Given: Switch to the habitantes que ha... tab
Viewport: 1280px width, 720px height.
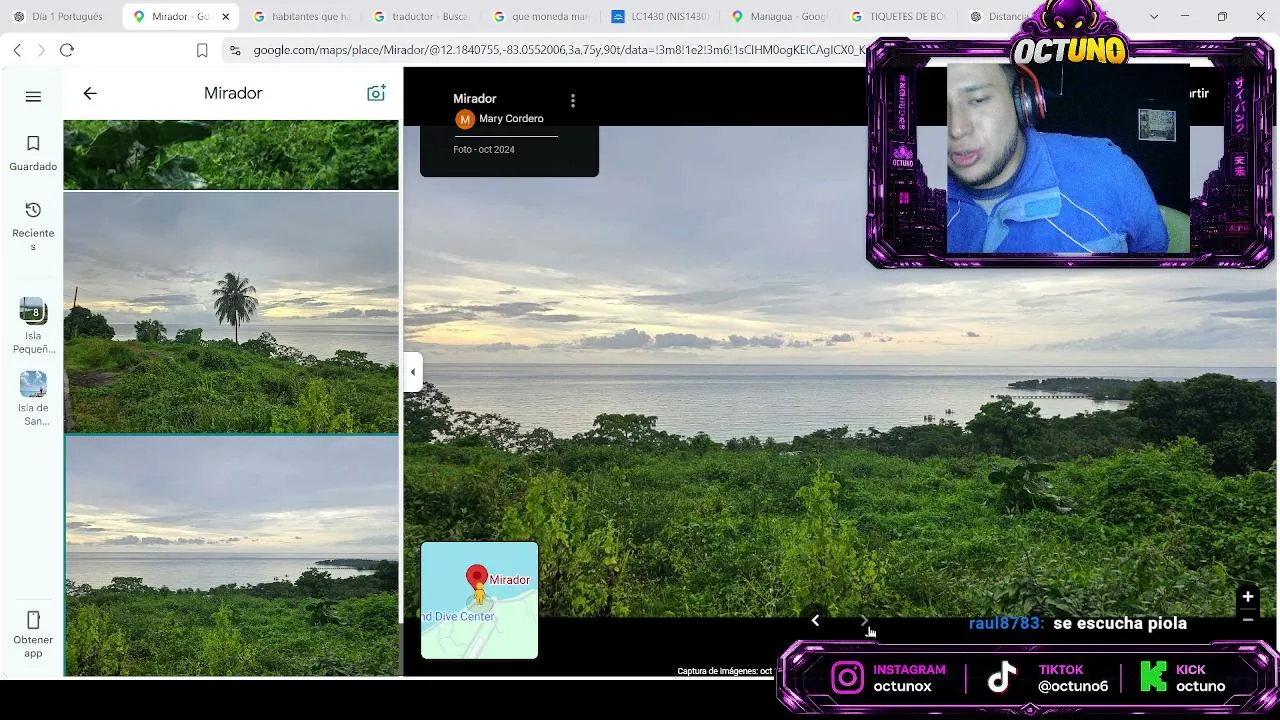Looking at the screenshot, I should (301, 17).
